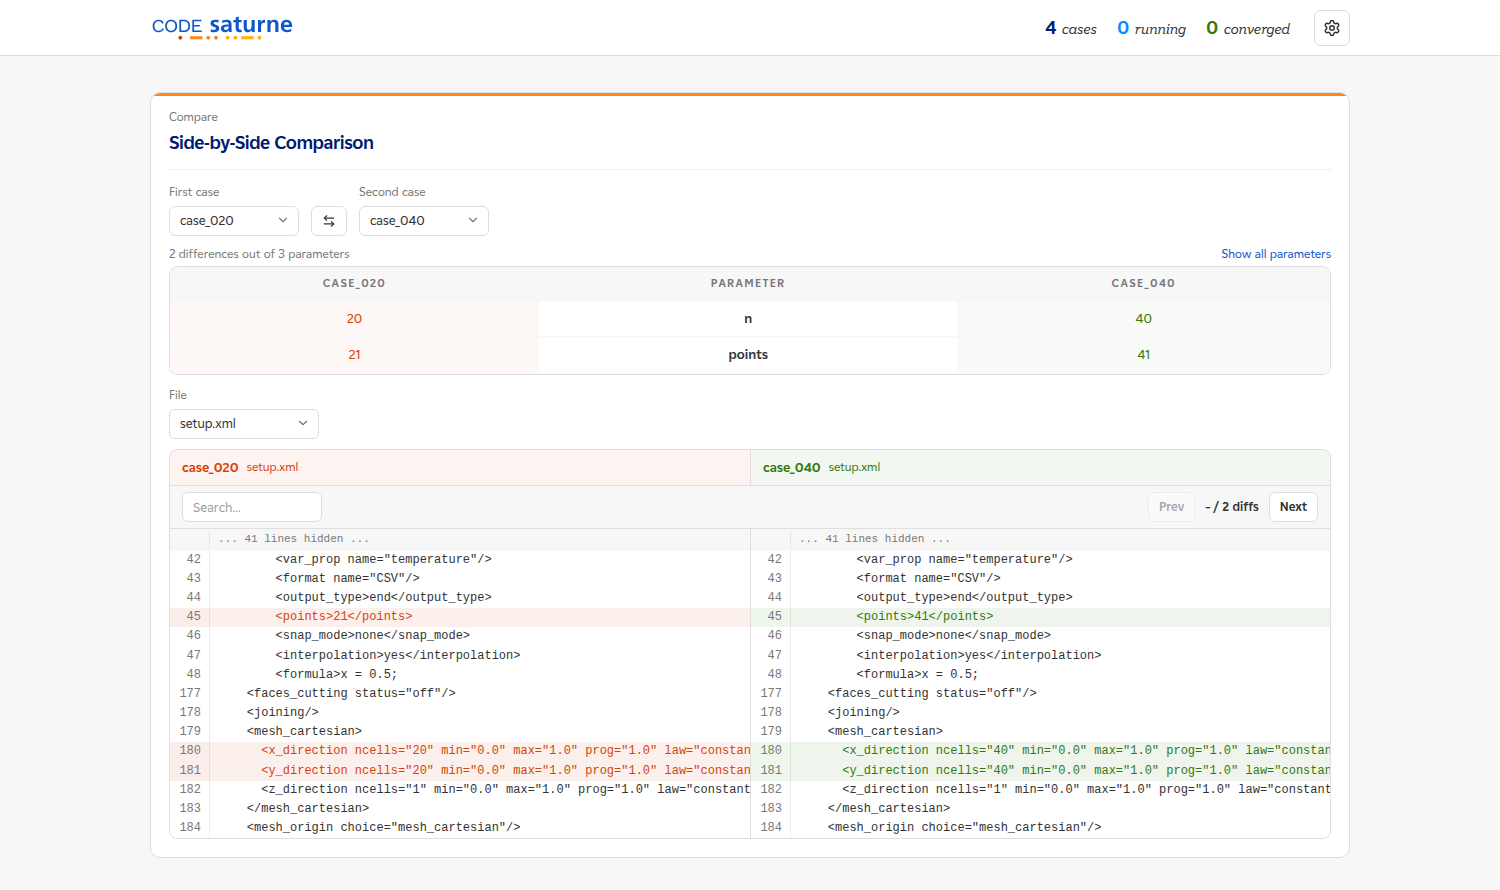Open the settings gear icon
1500x890 pixels.
pos(1332,28)
